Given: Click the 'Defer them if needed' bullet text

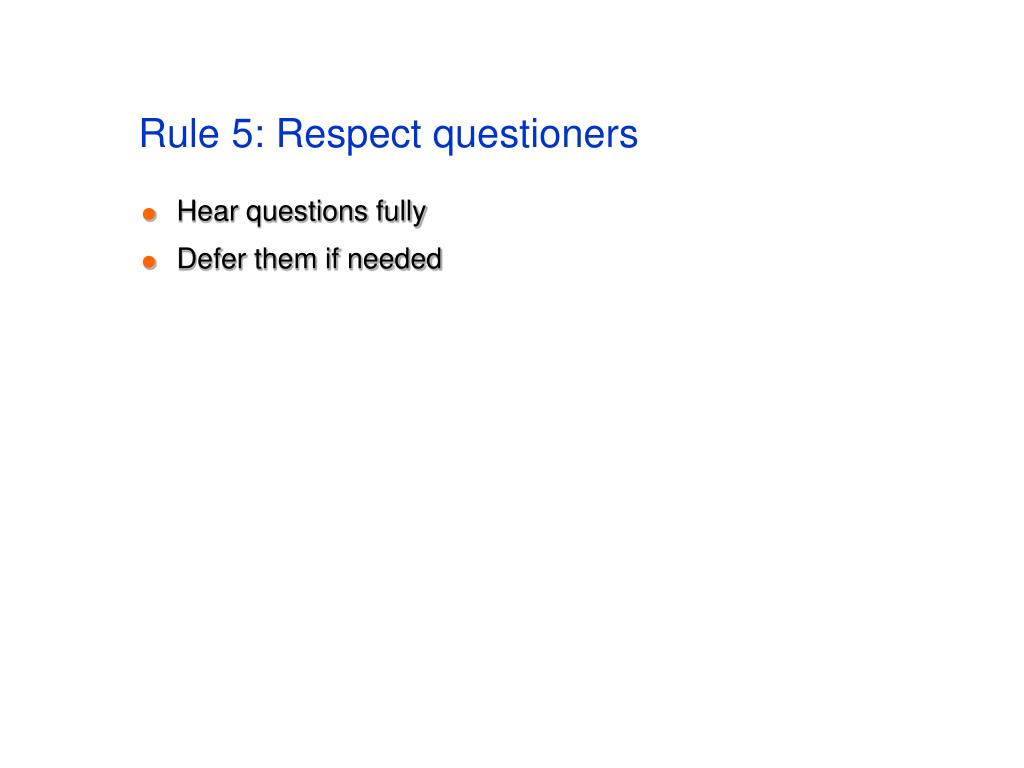Looking at the screenshot, I should (x=310, y=259).
